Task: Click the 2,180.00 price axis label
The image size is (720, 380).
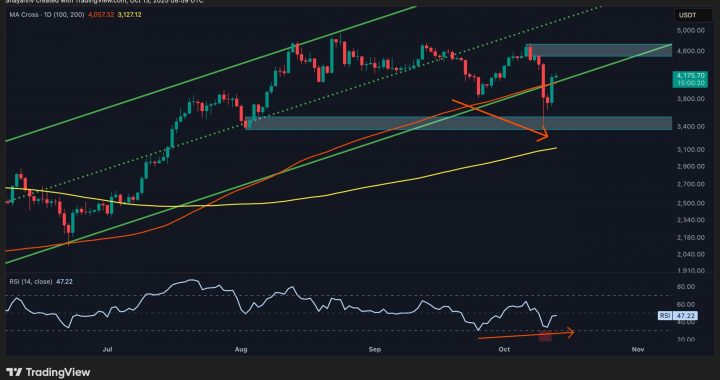Action: [x=692, y=237]
